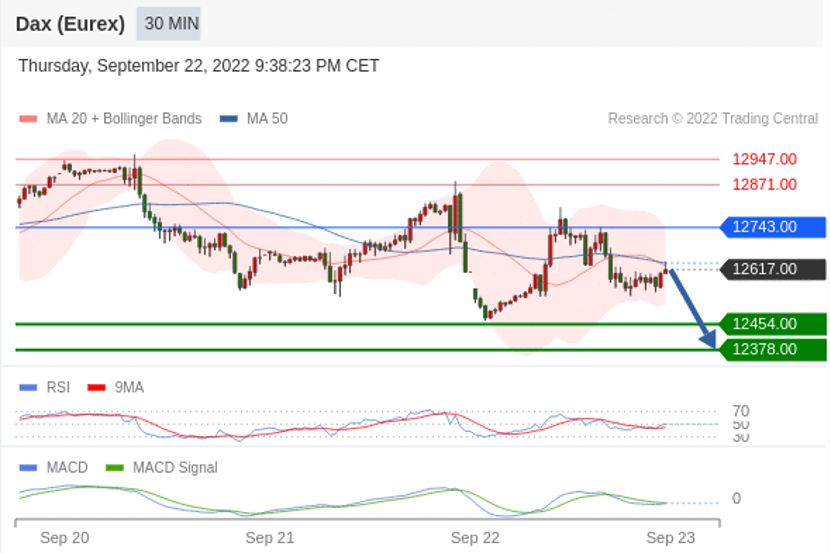The height and width of the screenshot is (553, 830).
Task: Click the Dax (Eurex) chart title
Action: click(70, 24)
